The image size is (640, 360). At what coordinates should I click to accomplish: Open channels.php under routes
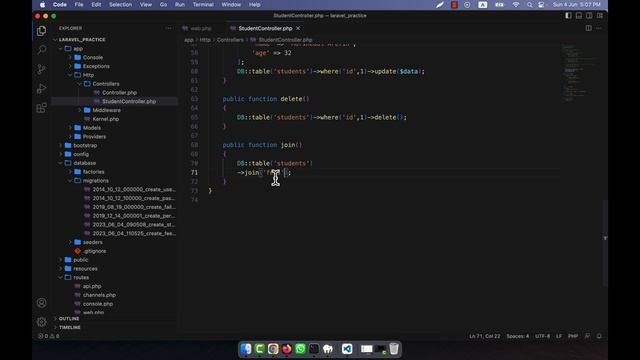point(99,295)
